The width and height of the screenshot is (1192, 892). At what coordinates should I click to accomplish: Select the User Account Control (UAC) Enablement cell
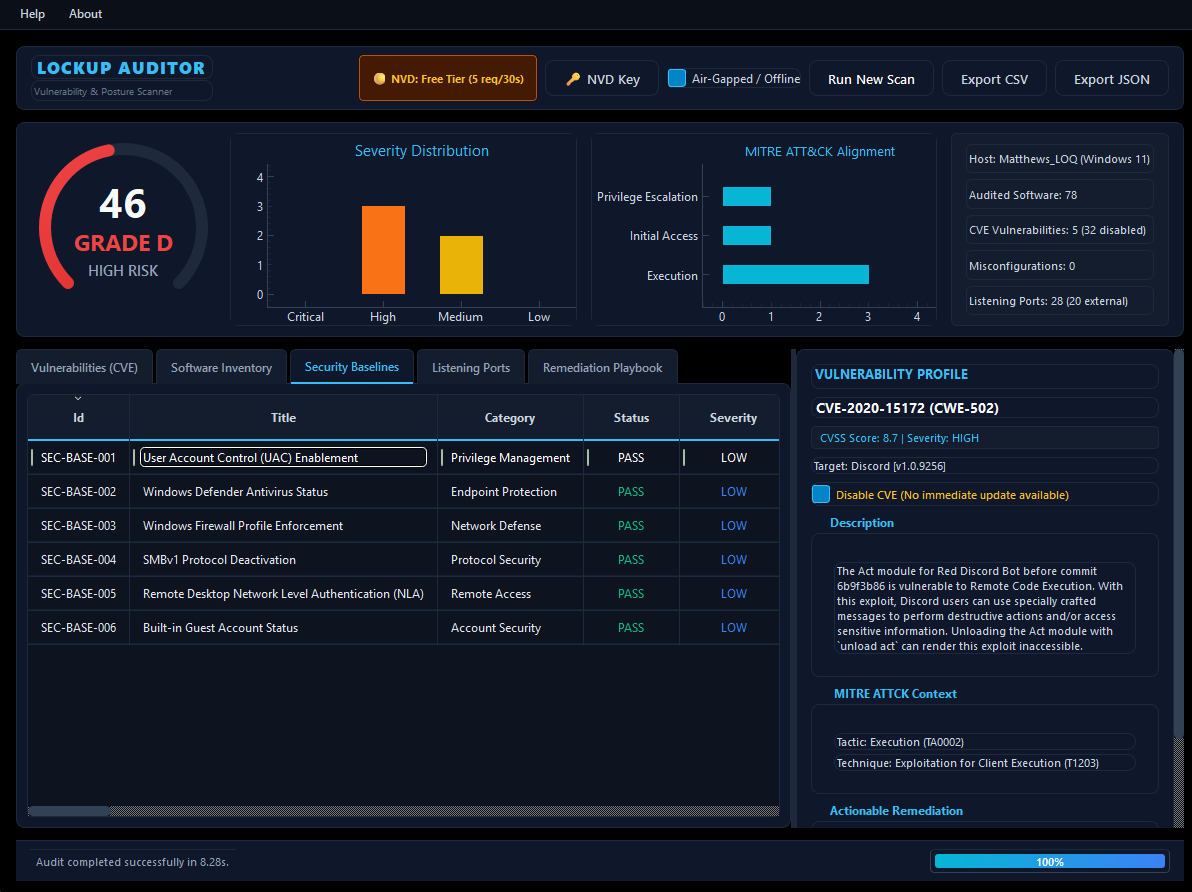coord(284,458)
